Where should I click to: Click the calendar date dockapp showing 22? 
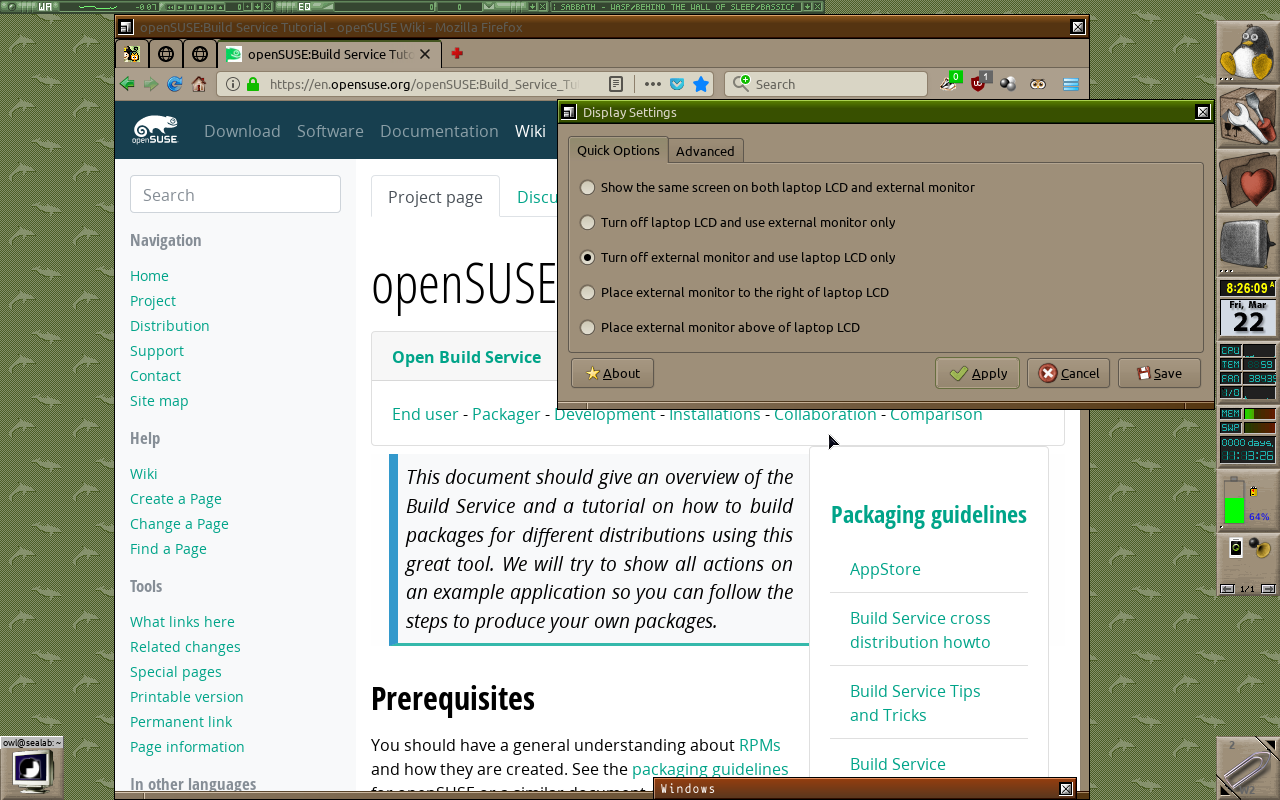[x=1247, y=317]
